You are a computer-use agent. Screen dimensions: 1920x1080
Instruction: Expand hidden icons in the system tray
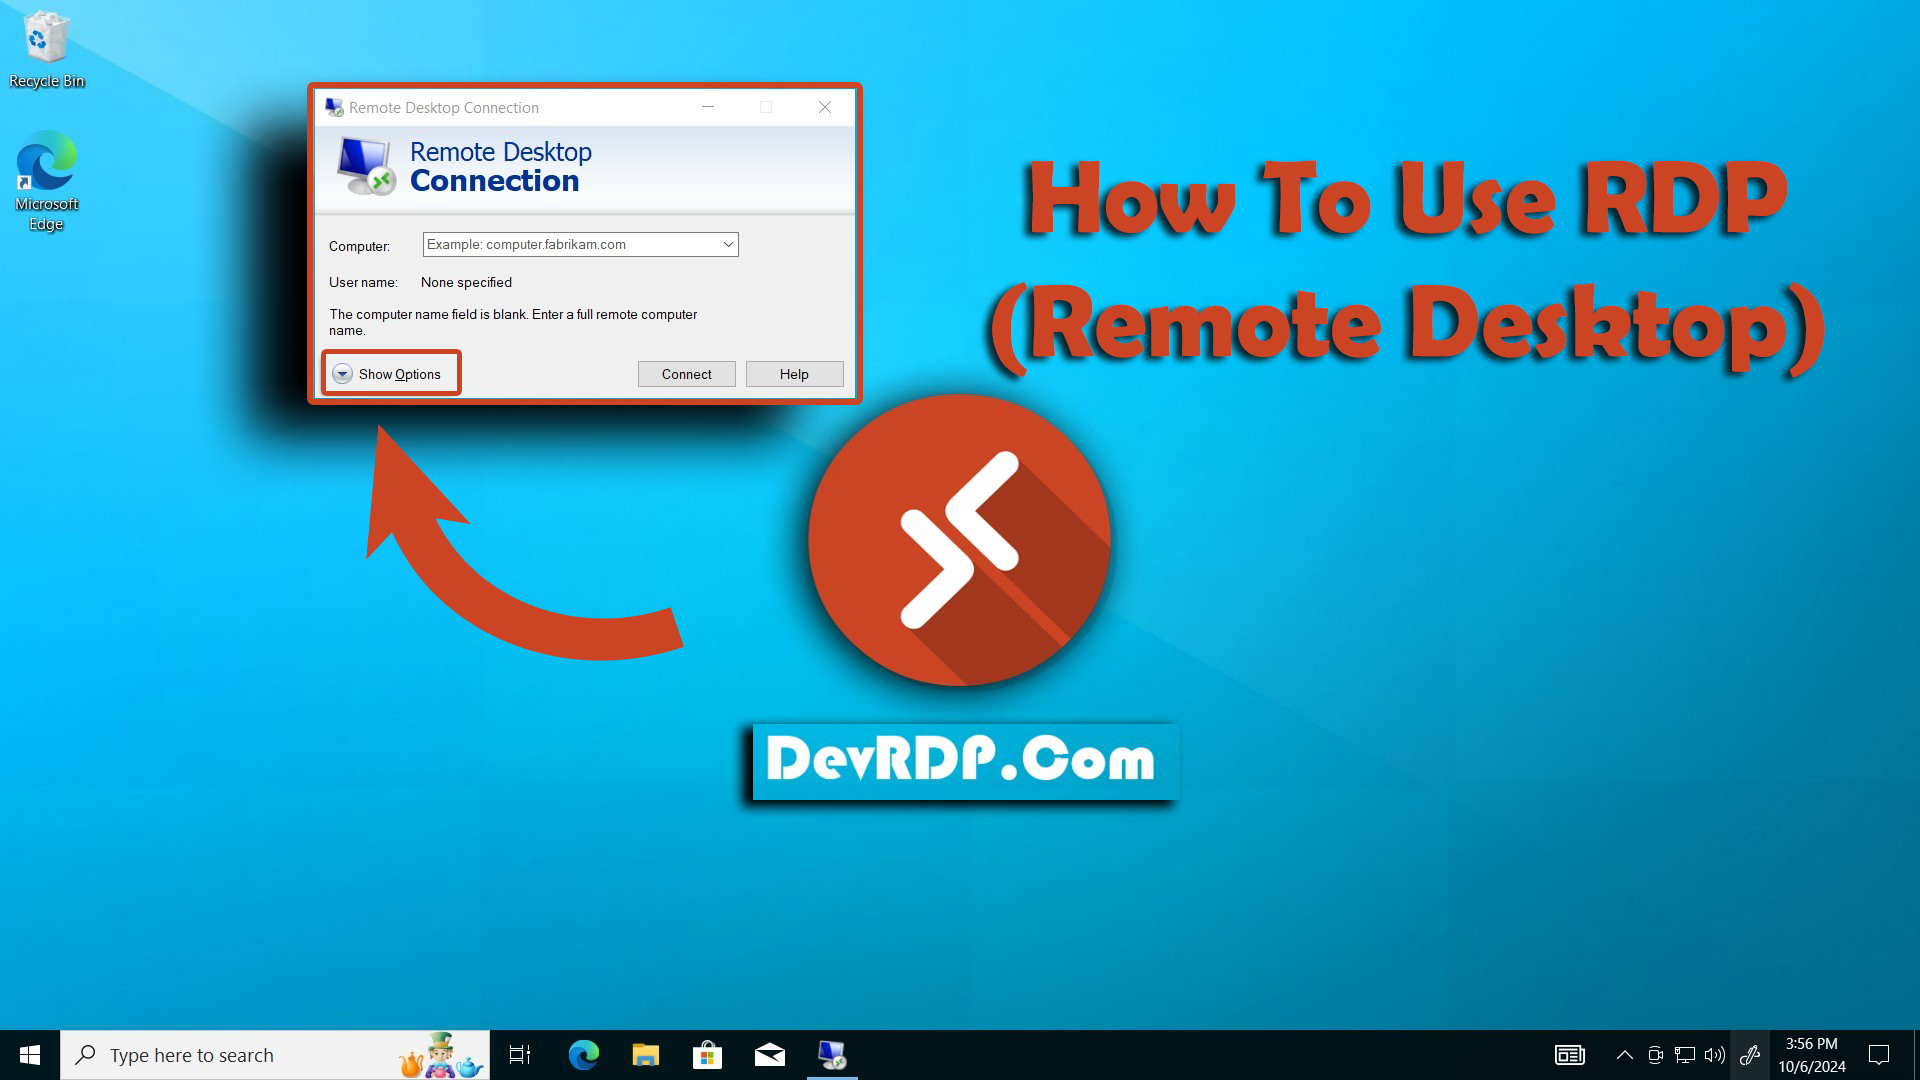1625,1055
